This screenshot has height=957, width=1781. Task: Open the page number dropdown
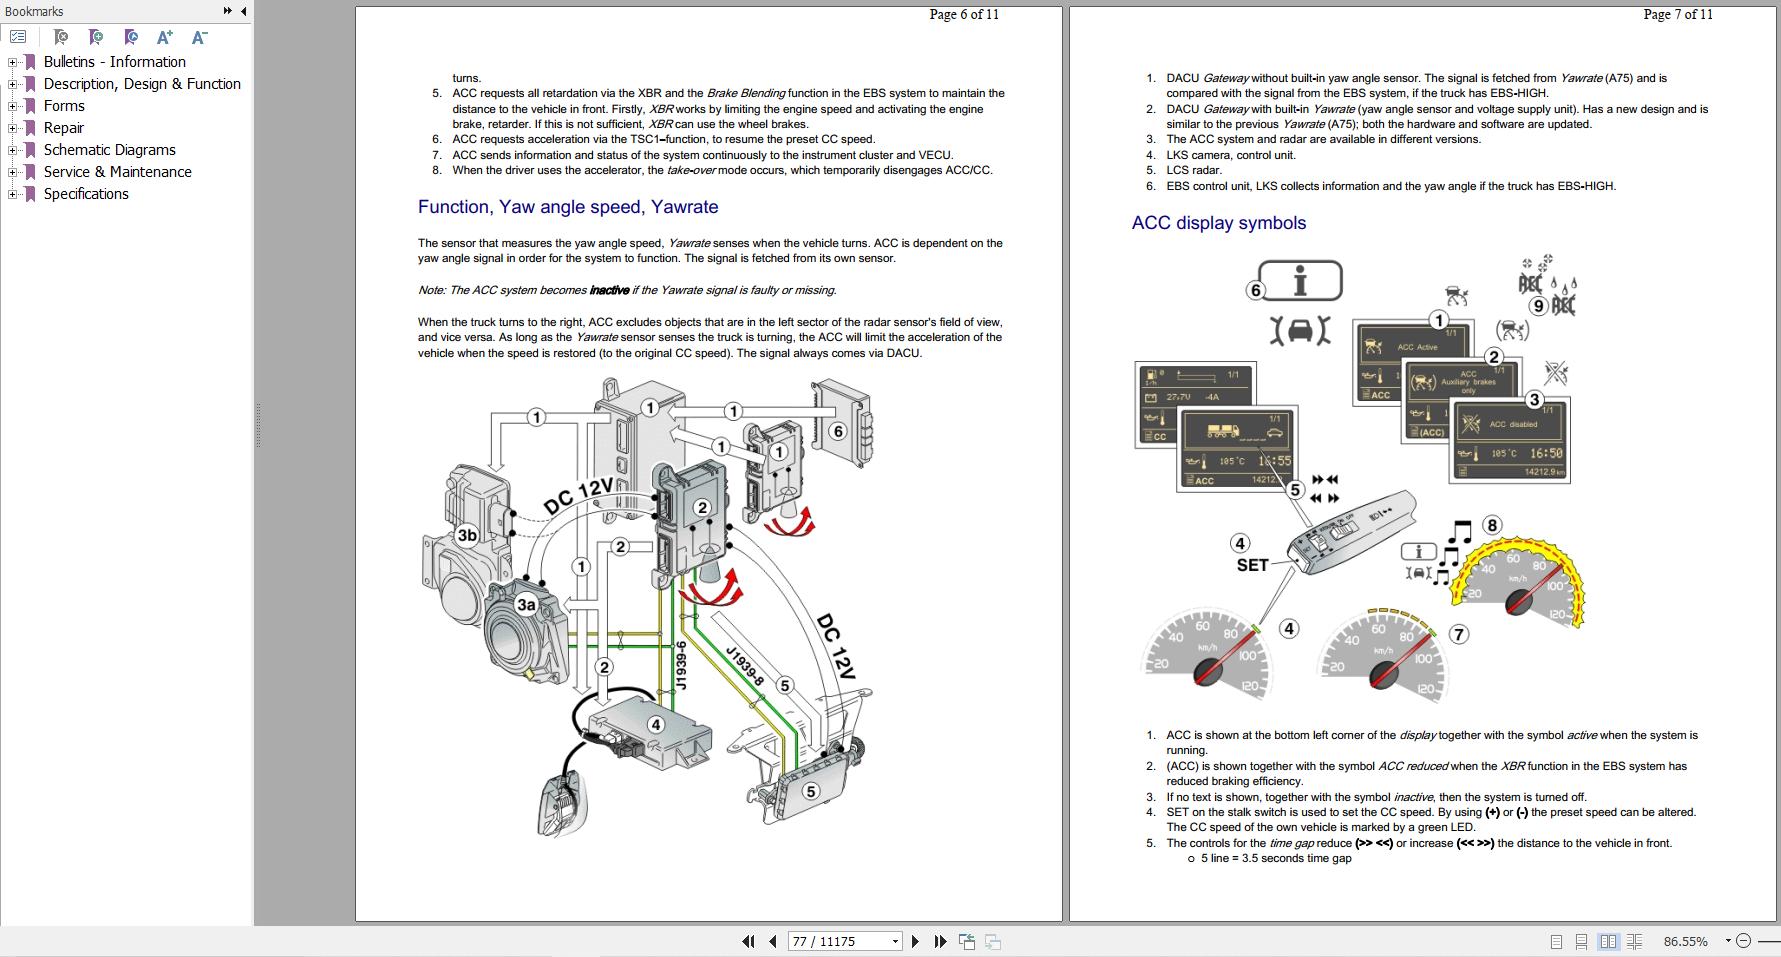[895, 941]
